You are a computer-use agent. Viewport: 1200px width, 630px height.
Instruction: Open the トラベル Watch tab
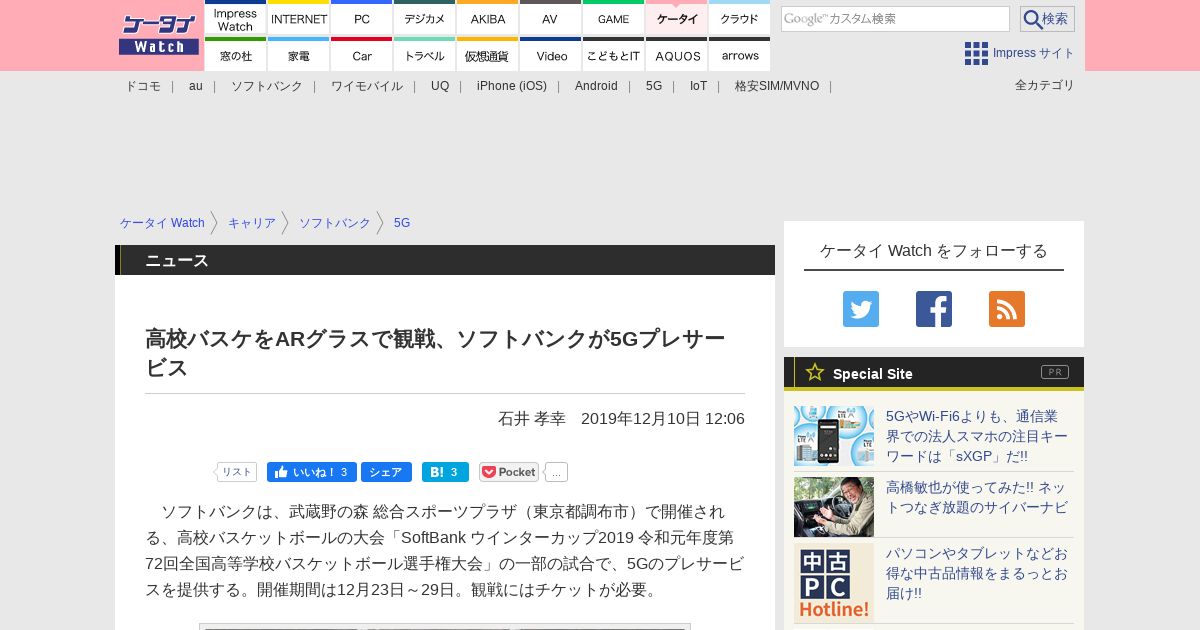click(x=425, y=55)
